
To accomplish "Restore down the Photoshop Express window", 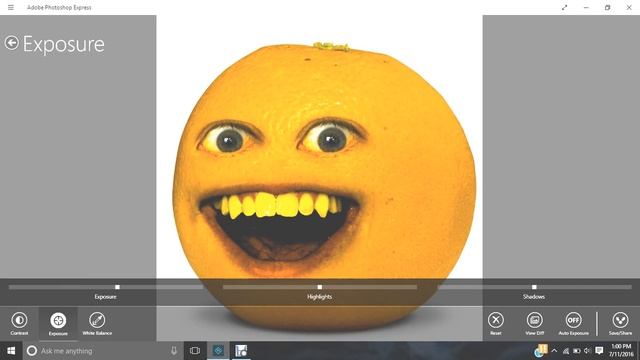I will tap(607, 7).
